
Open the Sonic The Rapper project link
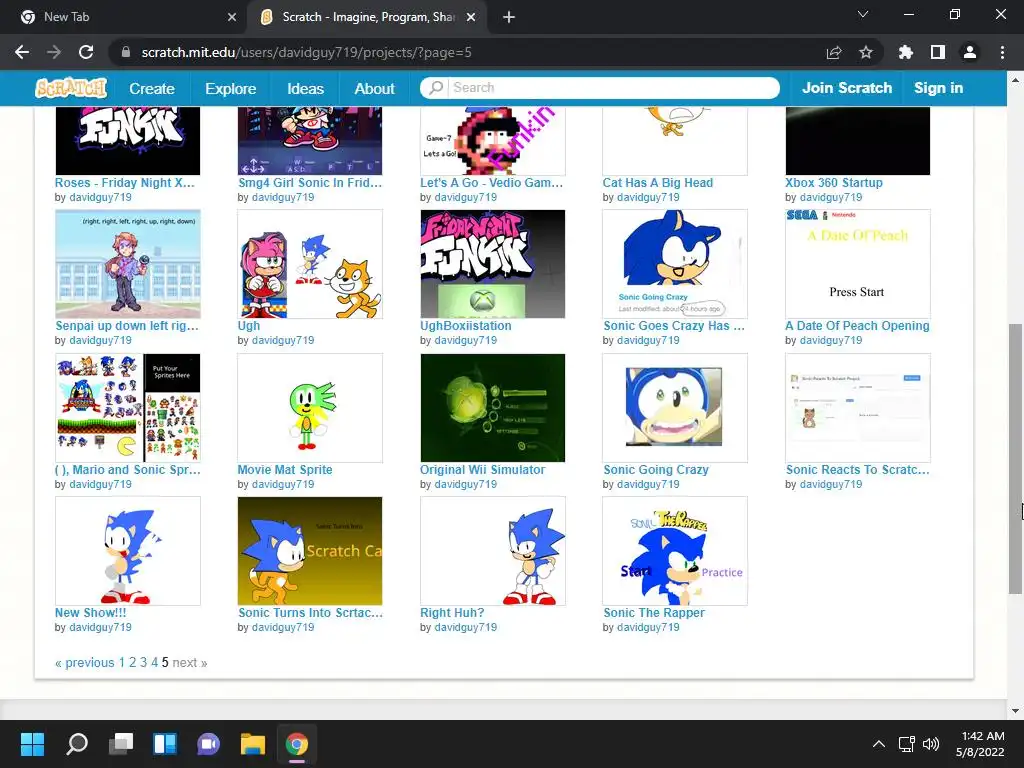[654, 613]
